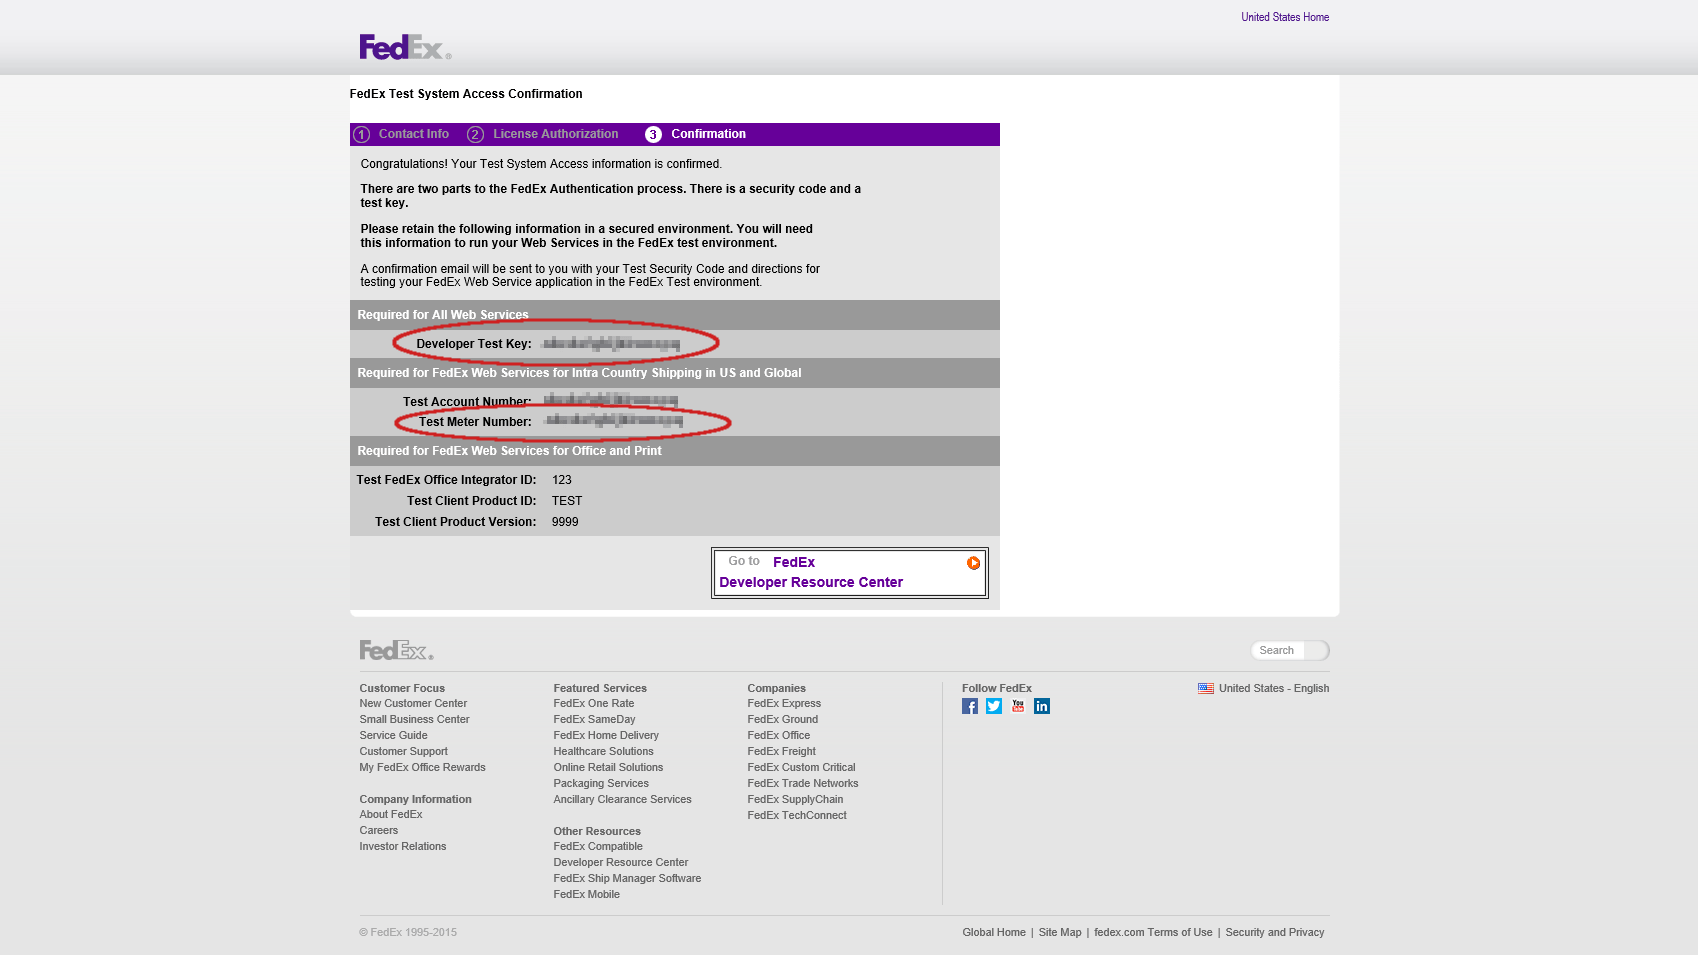Open FedEx Ship Manager Software link
This screenshot has width=1698, height=955.
627,878
